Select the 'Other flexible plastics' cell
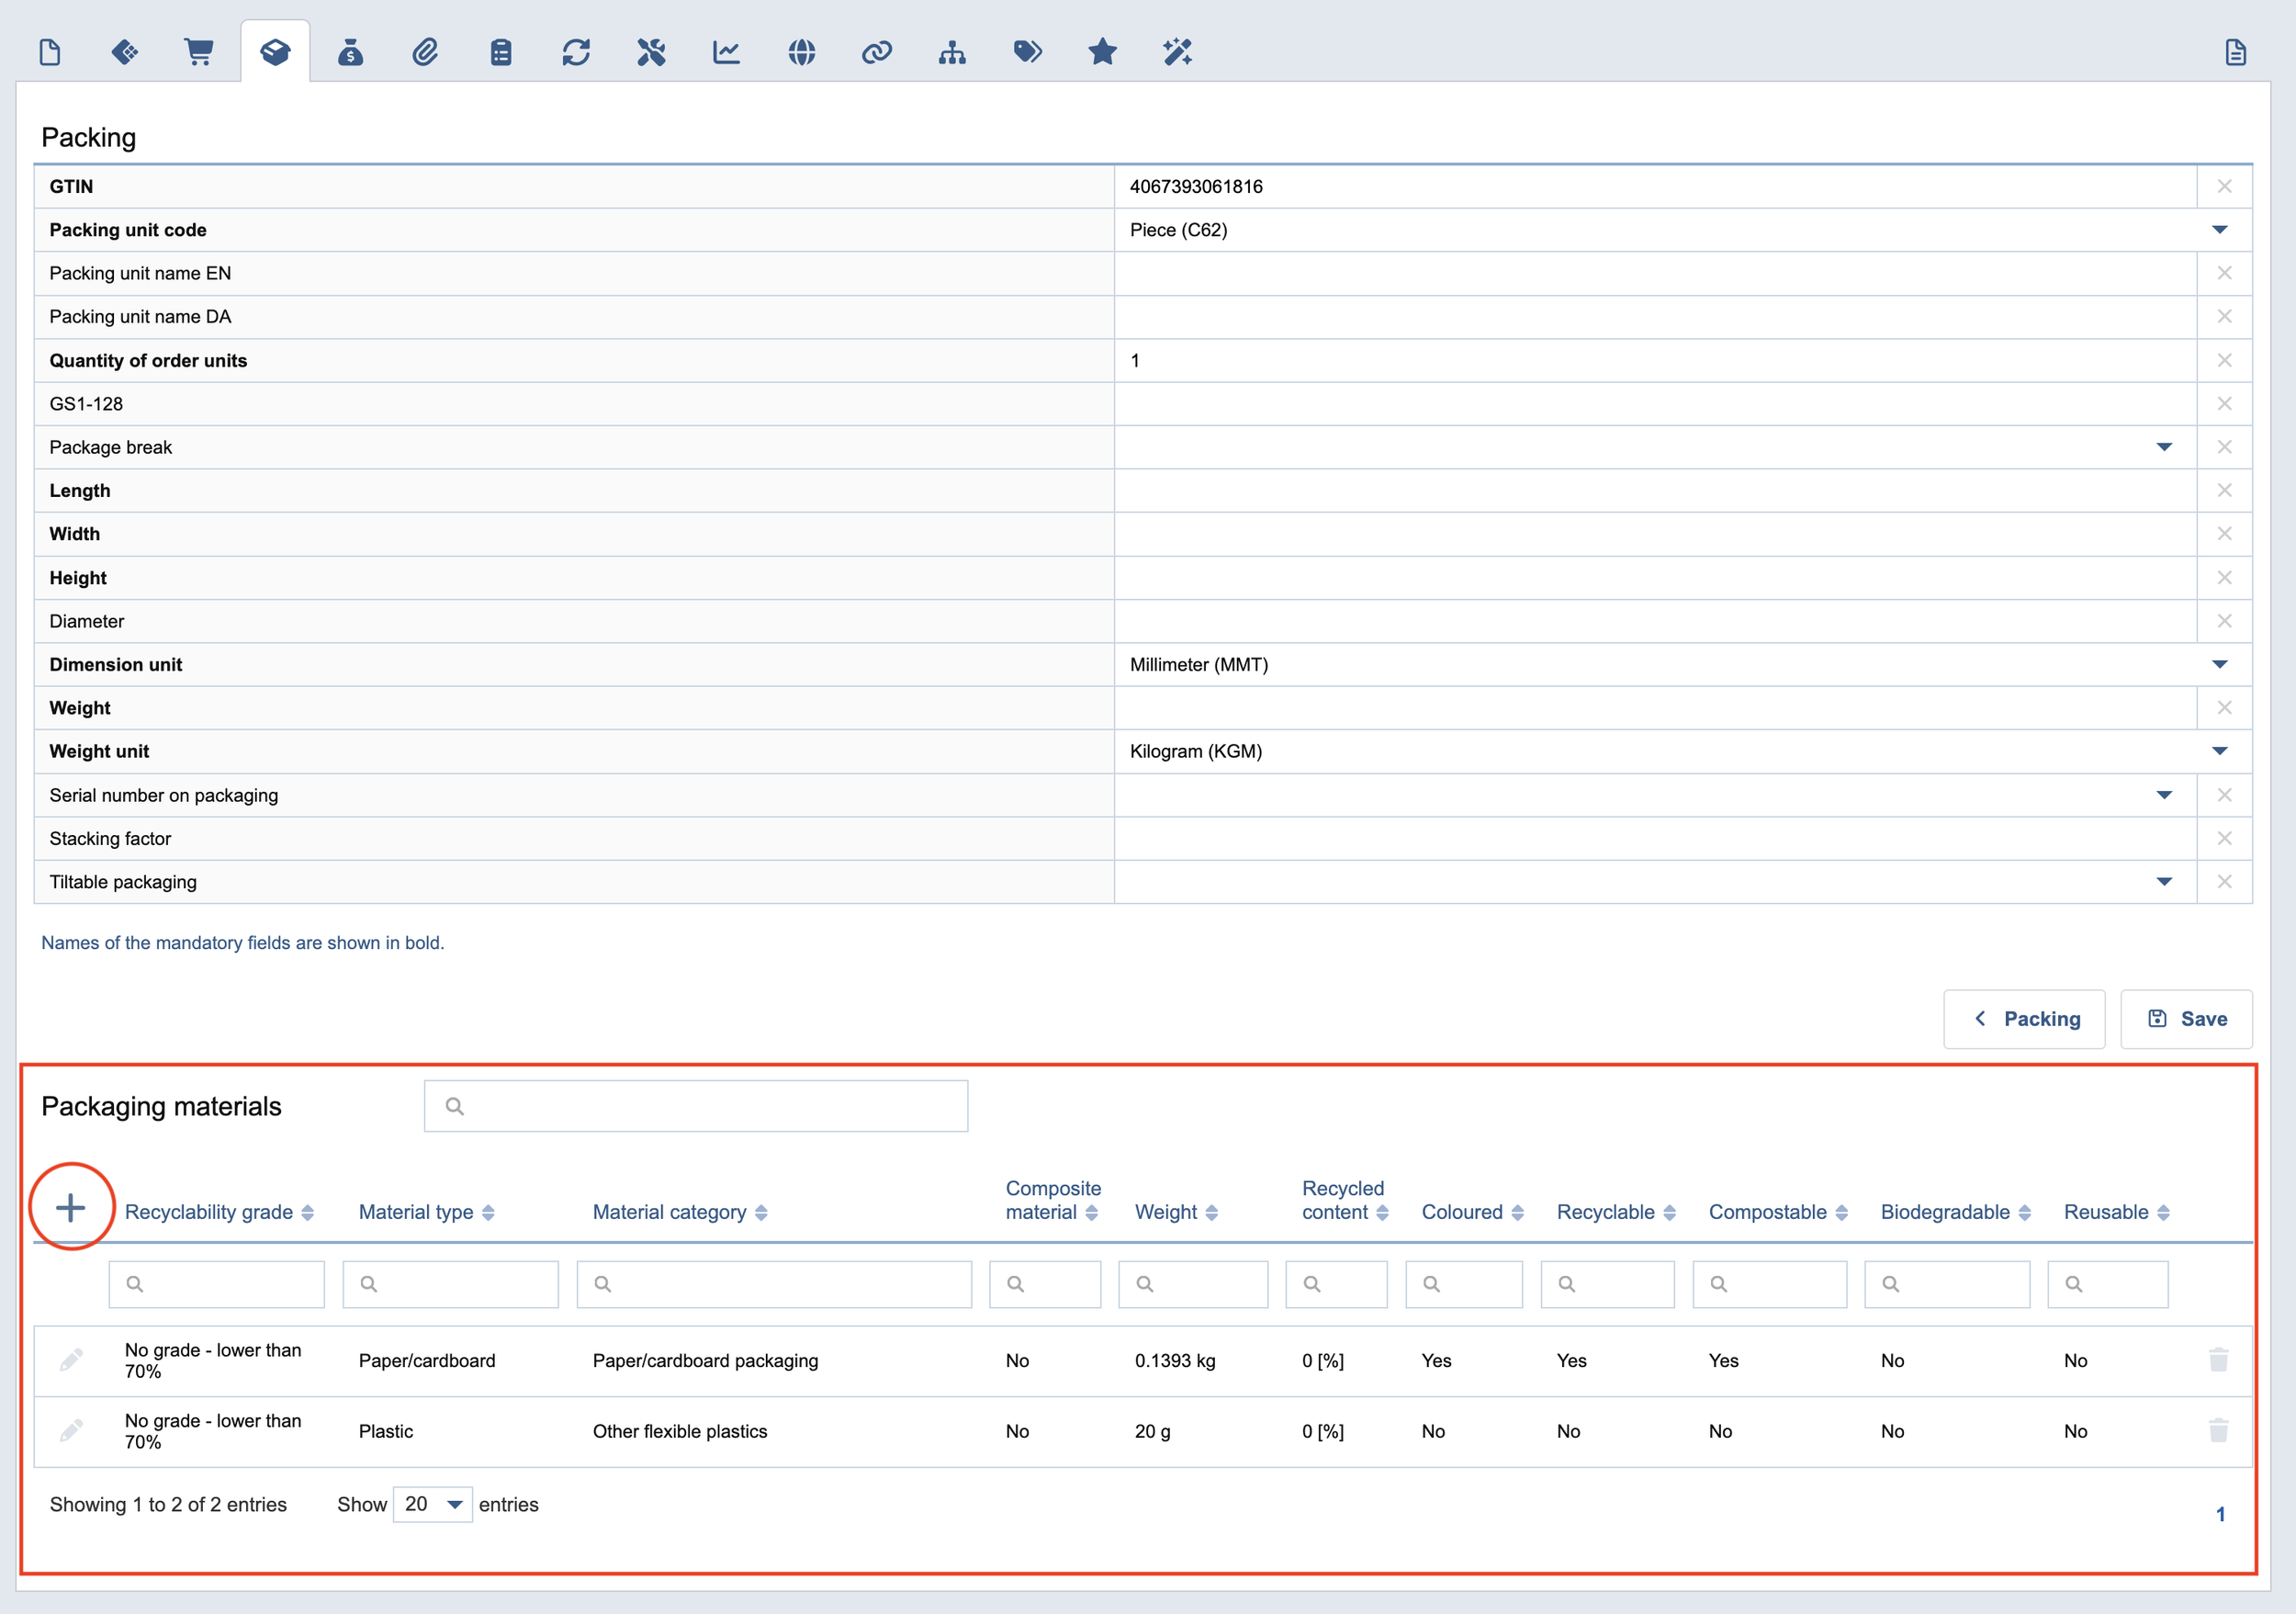This screenshot has width=2296, height=1614. (680, 1431)
